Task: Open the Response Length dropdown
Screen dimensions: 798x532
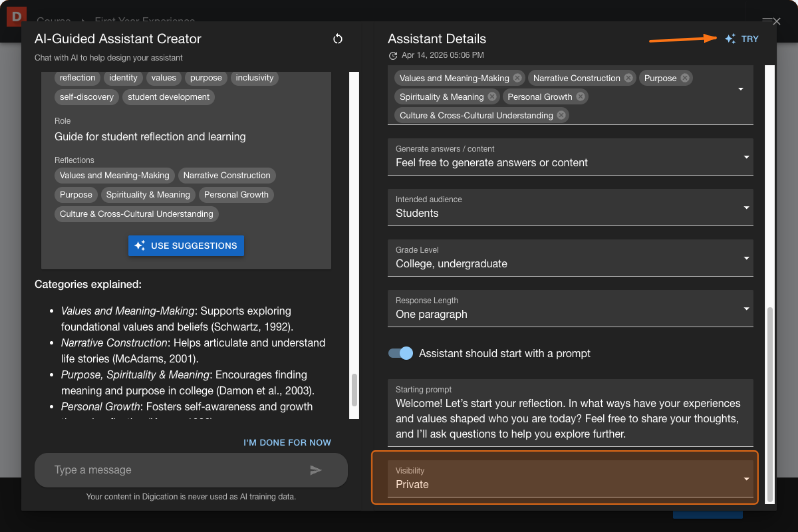Action: (571, 309)
